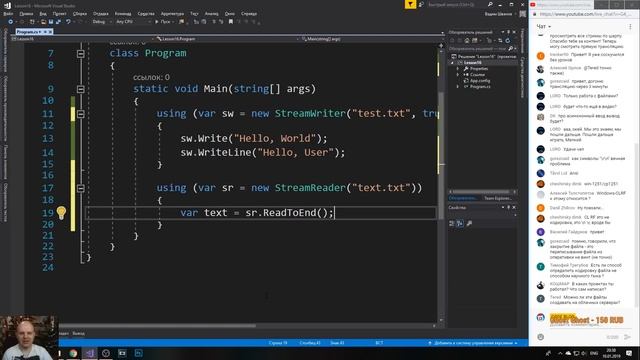Screen dimensions: 640x360
Task: Collapse the StreamReader using block
Action: [x=81, y=188]
